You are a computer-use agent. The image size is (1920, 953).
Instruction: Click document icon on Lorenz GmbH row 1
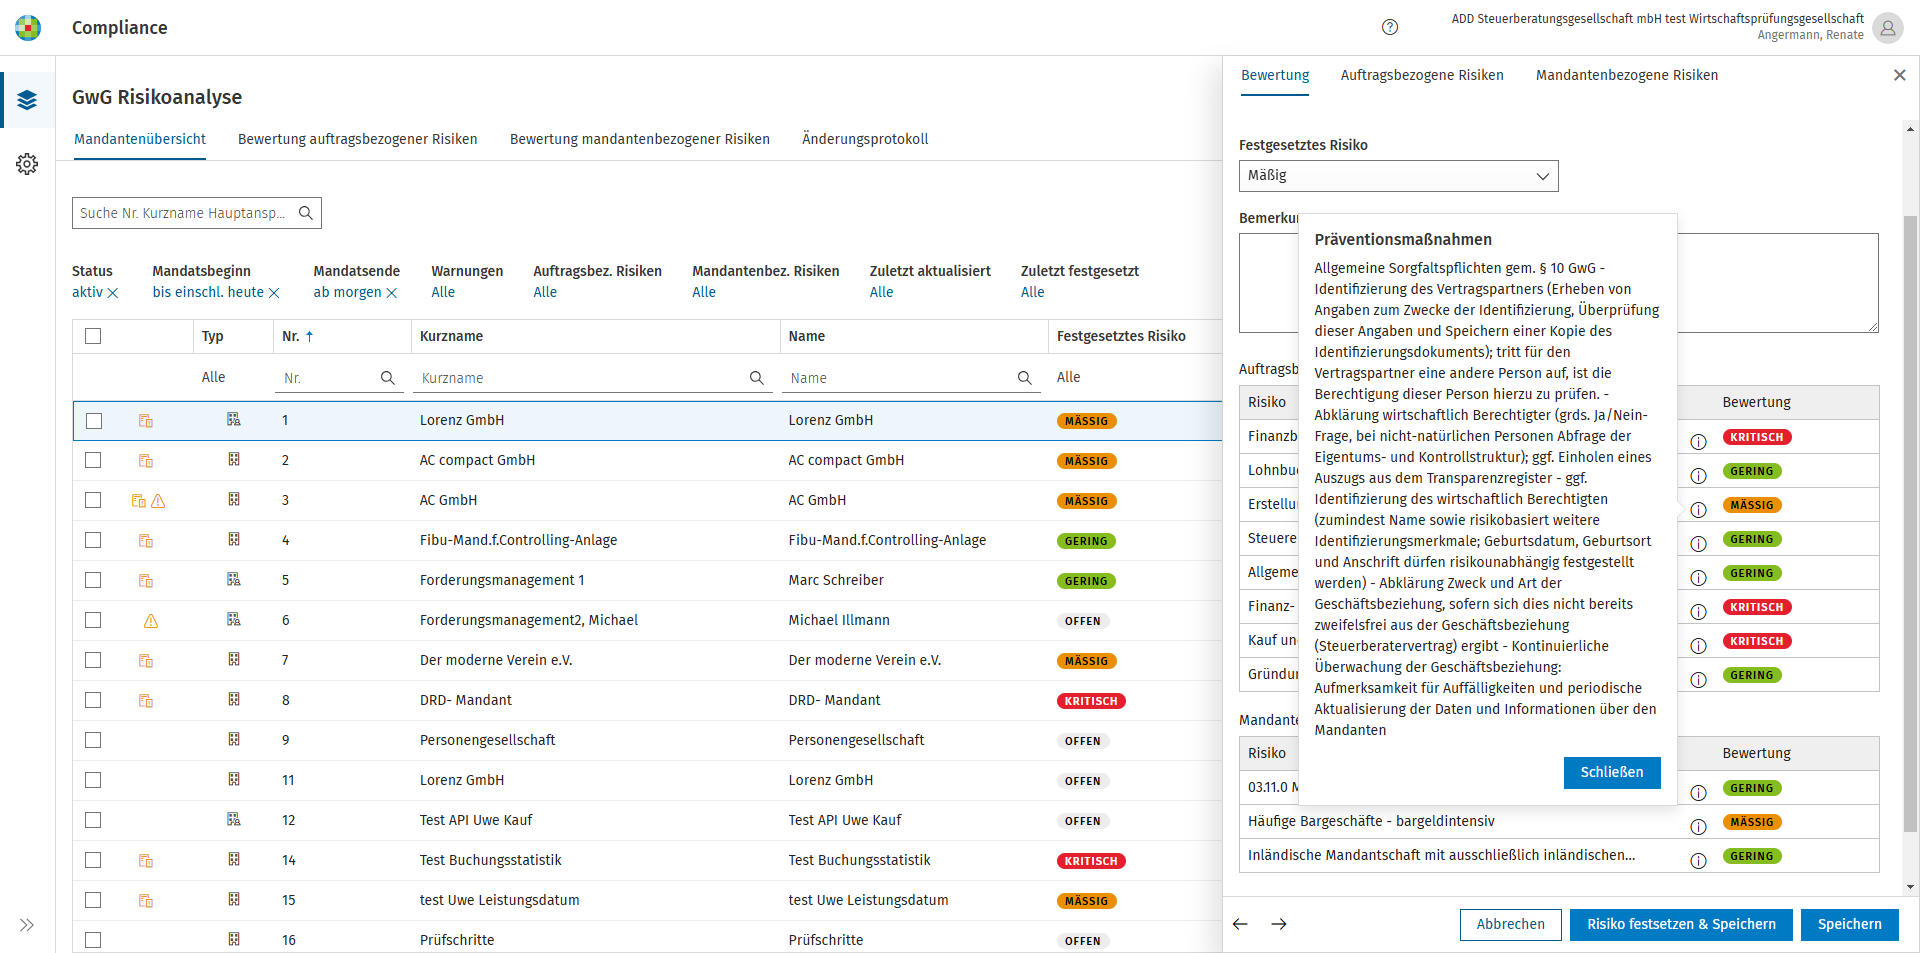tap(146, 421)
